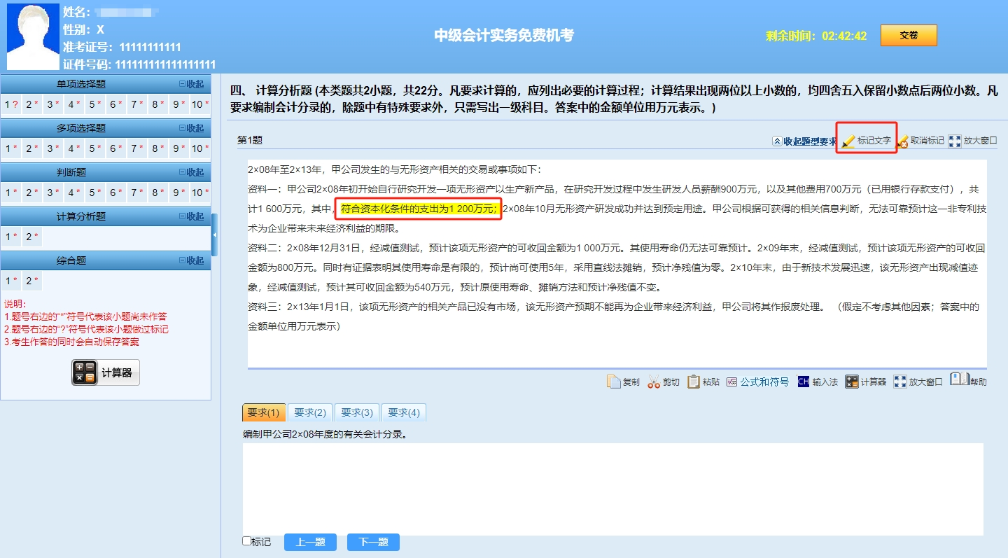Click the 剩余时间 countdown timer
1008x558 pixels.
coord(816,36)
